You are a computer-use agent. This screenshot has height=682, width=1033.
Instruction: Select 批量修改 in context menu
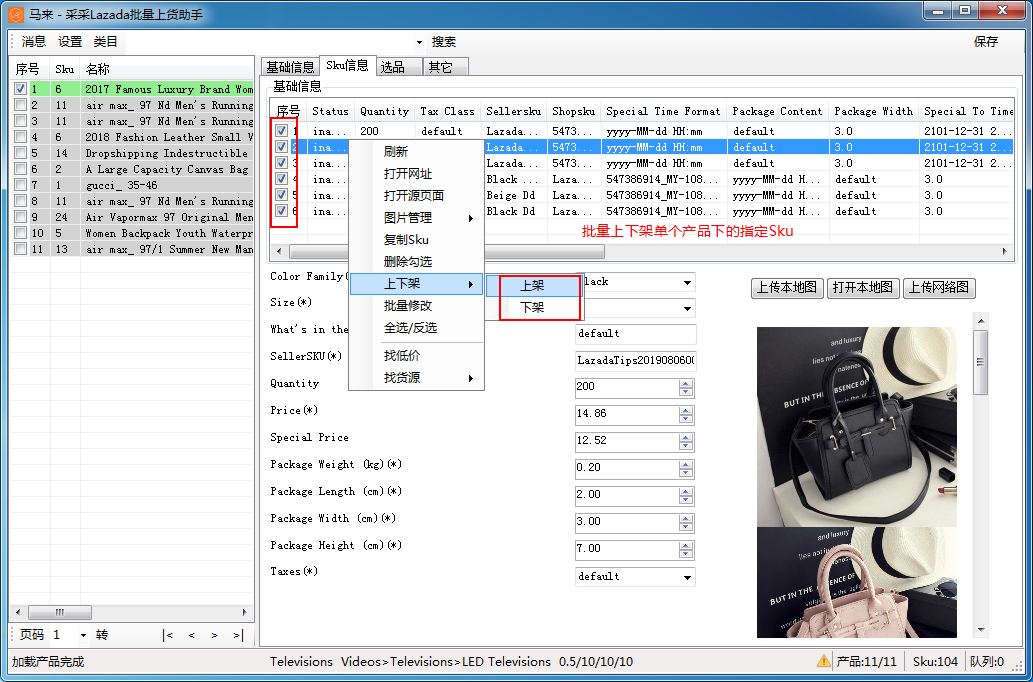(416, 306)
